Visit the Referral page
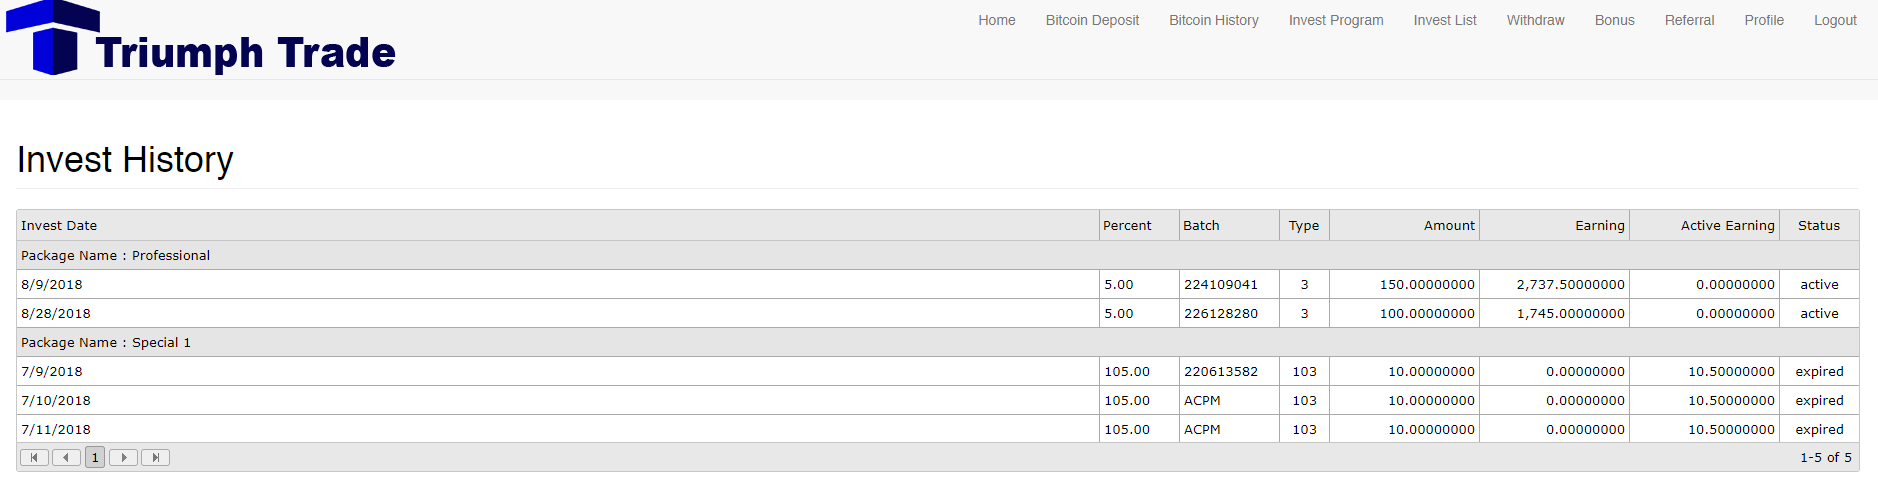The height and width of the screenshot is (482, 1878). pyautogui.click(x=1689, y=20)
